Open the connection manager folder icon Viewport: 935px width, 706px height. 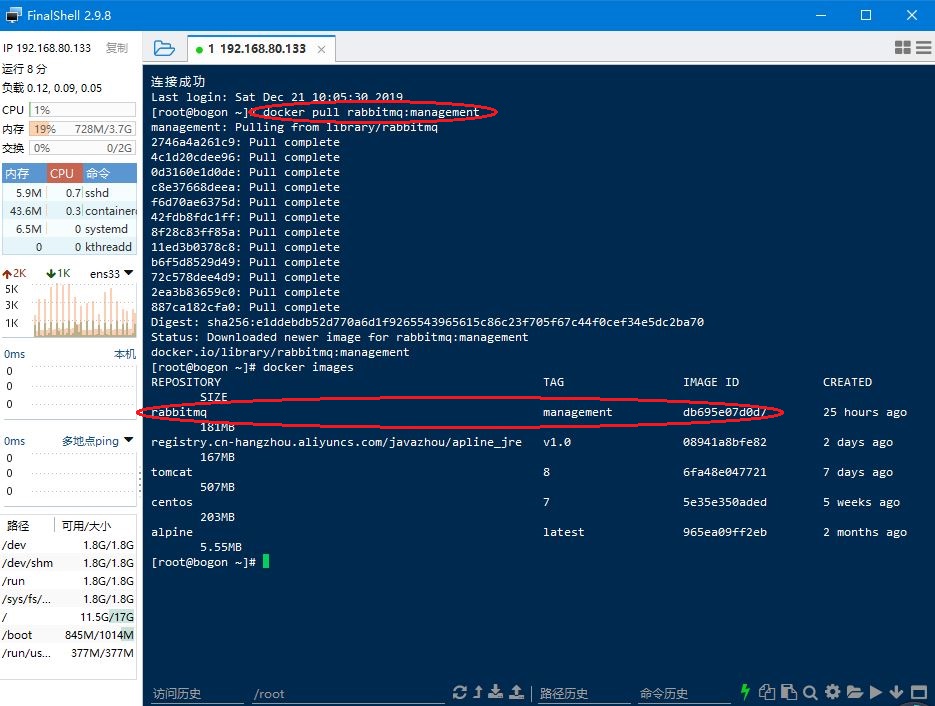164,48
